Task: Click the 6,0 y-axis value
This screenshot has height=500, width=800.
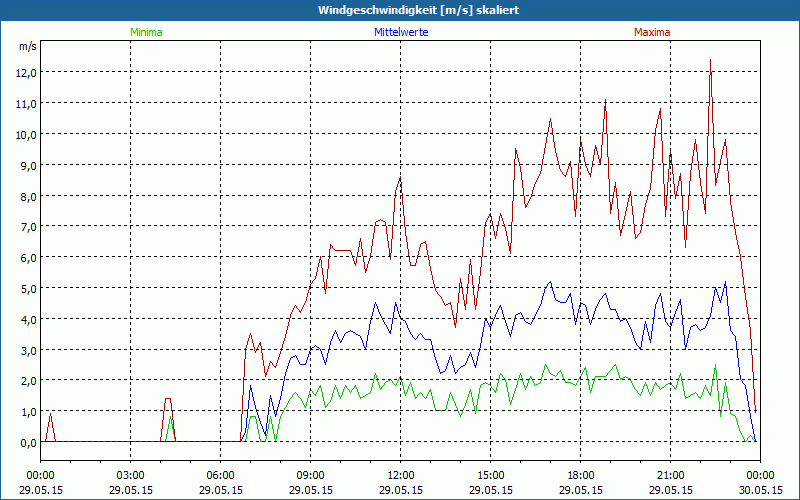Action: (x=30, y=258)
